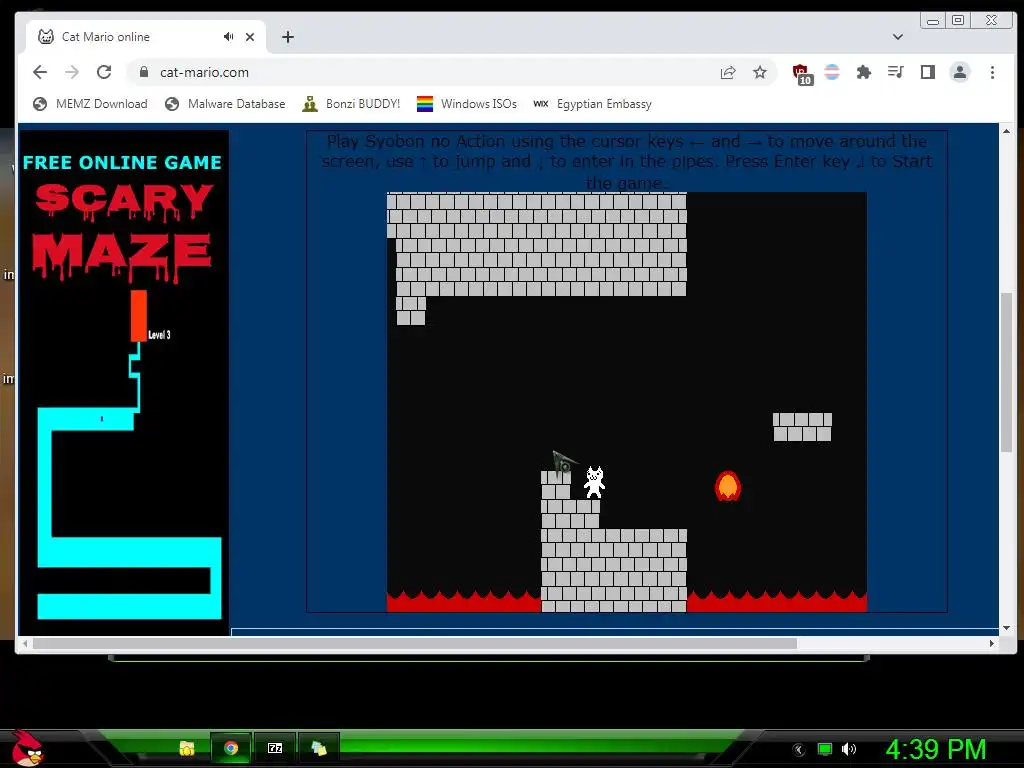Open the fourth taskbar app icon

click(x=319, y=748)
